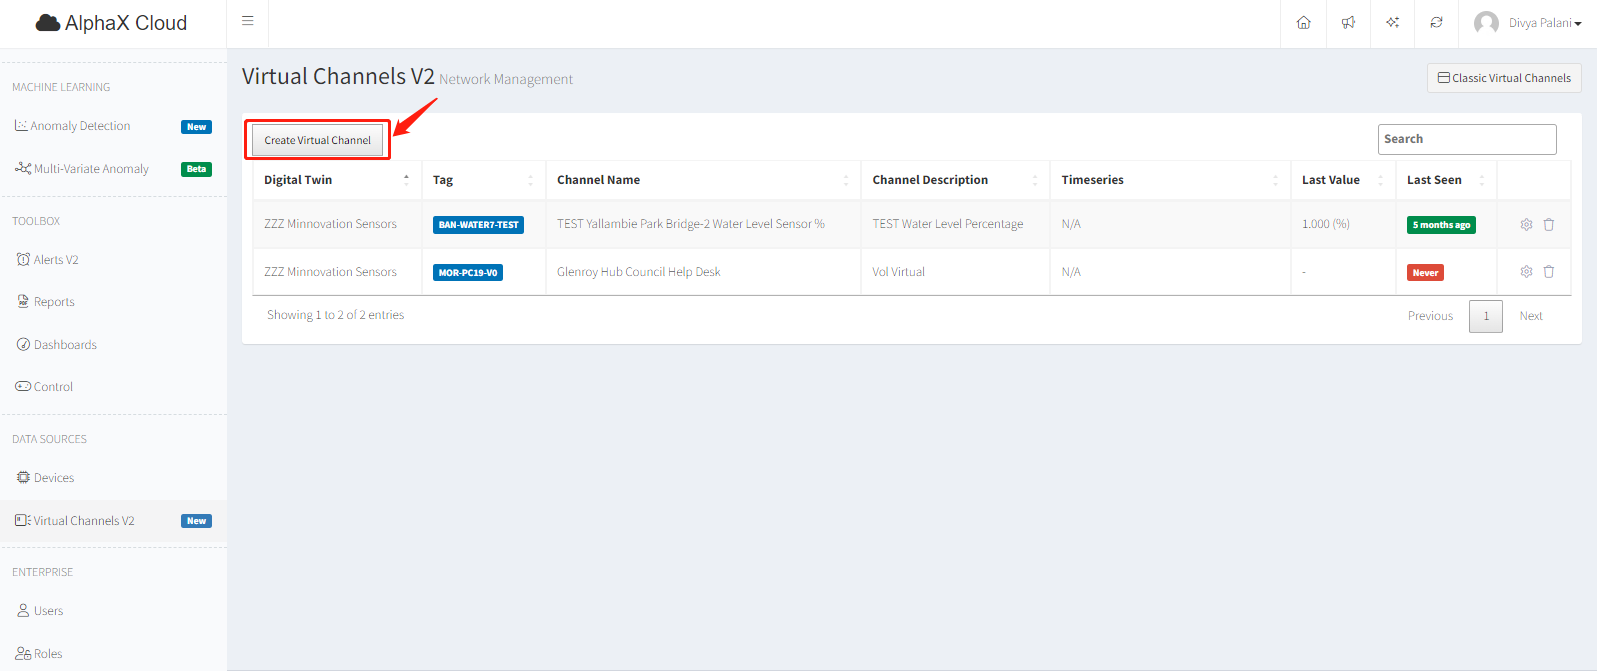Open the announcements megaphone icon
Viewport: 1597px width, 671px height.
click(x=1348, y=23)
